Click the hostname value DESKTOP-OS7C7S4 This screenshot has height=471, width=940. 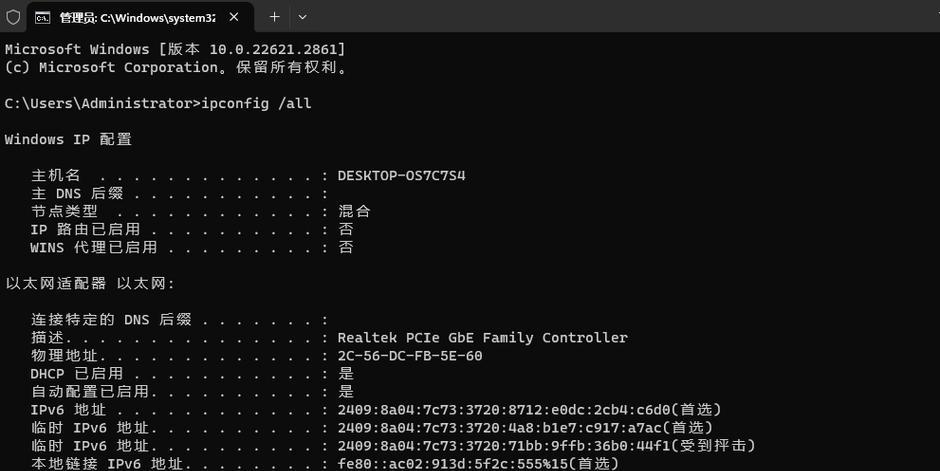click(x=402, y=176)
